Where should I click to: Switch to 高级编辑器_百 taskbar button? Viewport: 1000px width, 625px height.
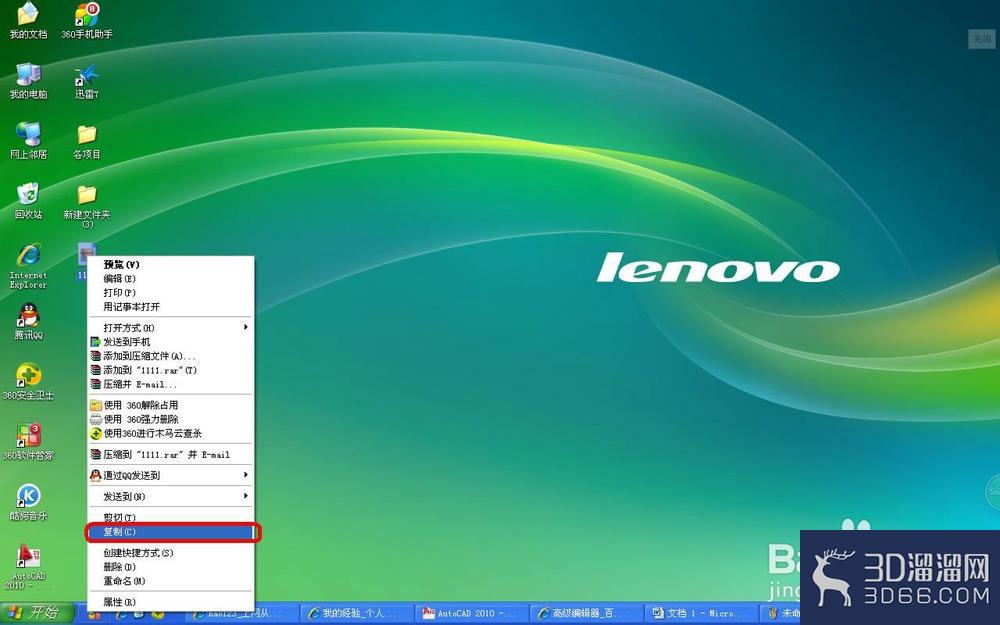(x=586, y=614)
